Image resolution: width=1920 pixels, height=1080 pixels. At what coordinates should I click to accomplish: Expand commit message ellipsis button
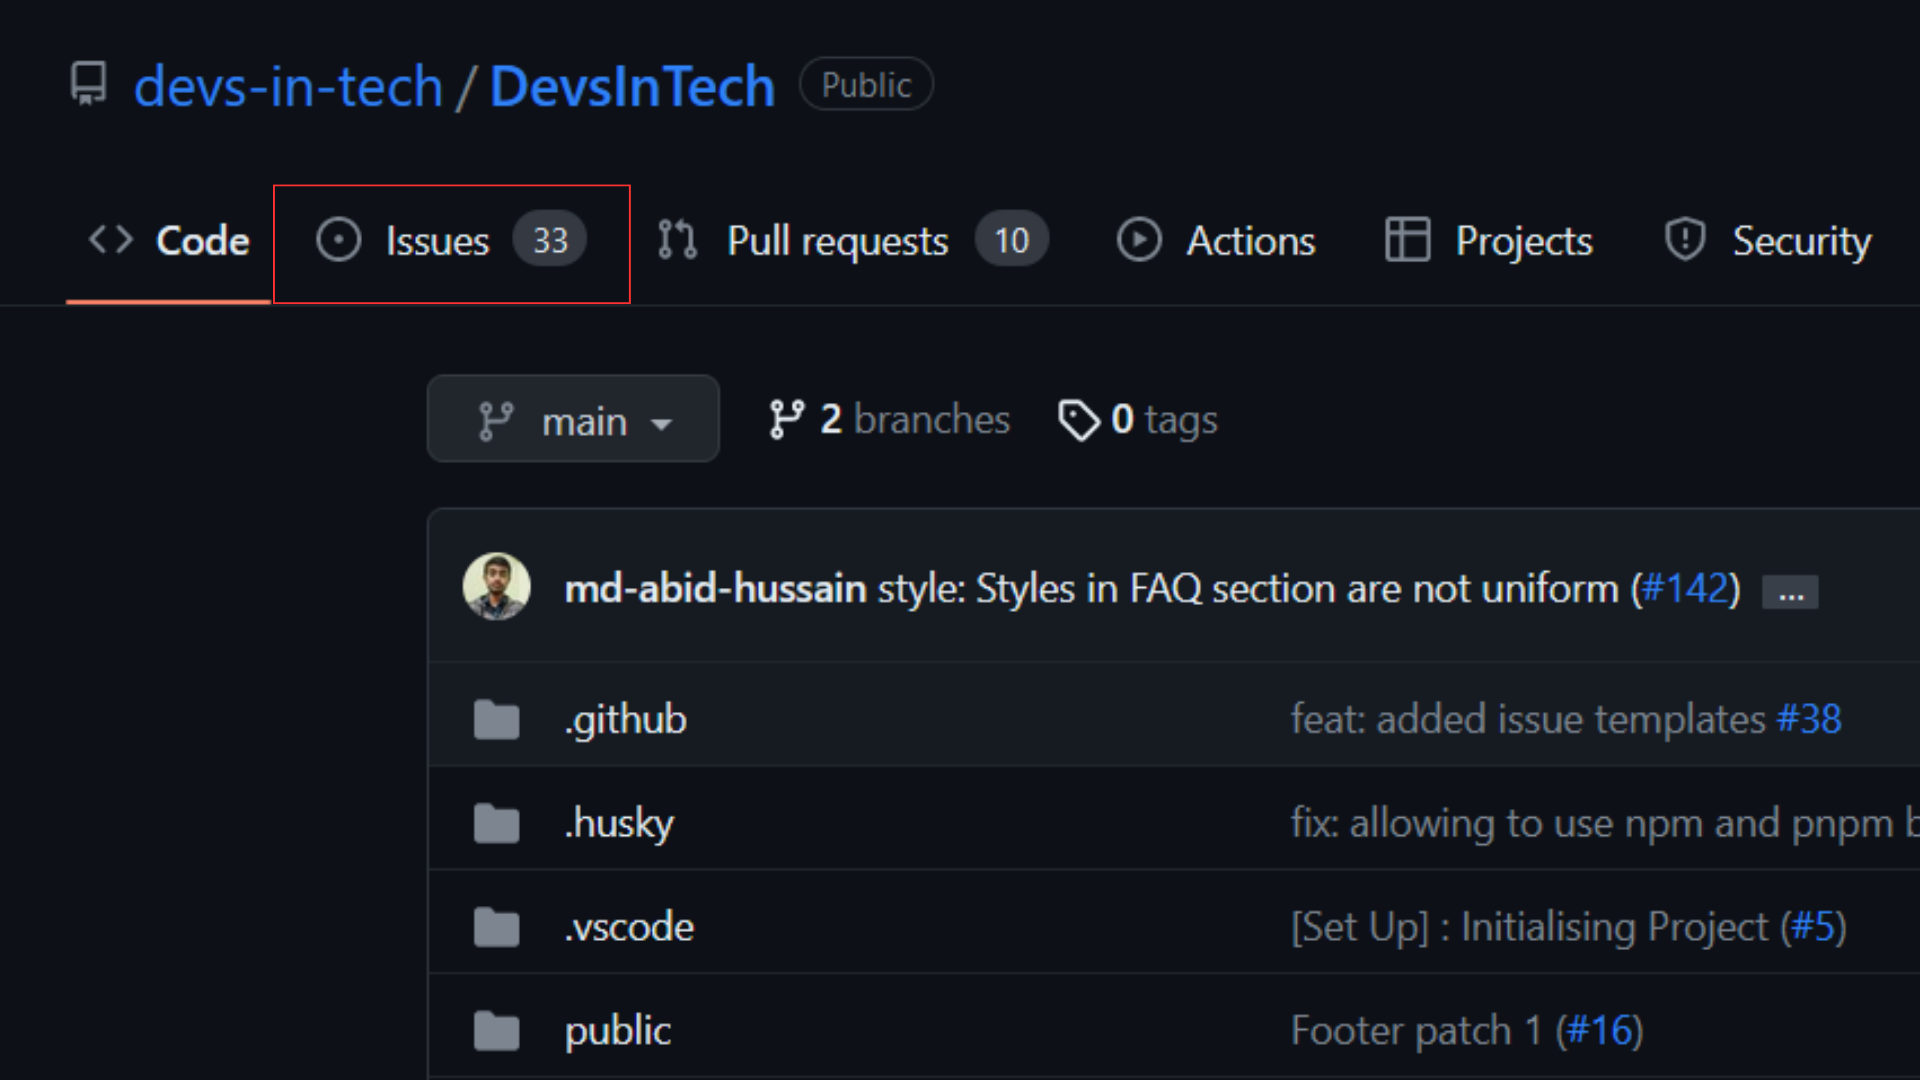(1789, 592)
